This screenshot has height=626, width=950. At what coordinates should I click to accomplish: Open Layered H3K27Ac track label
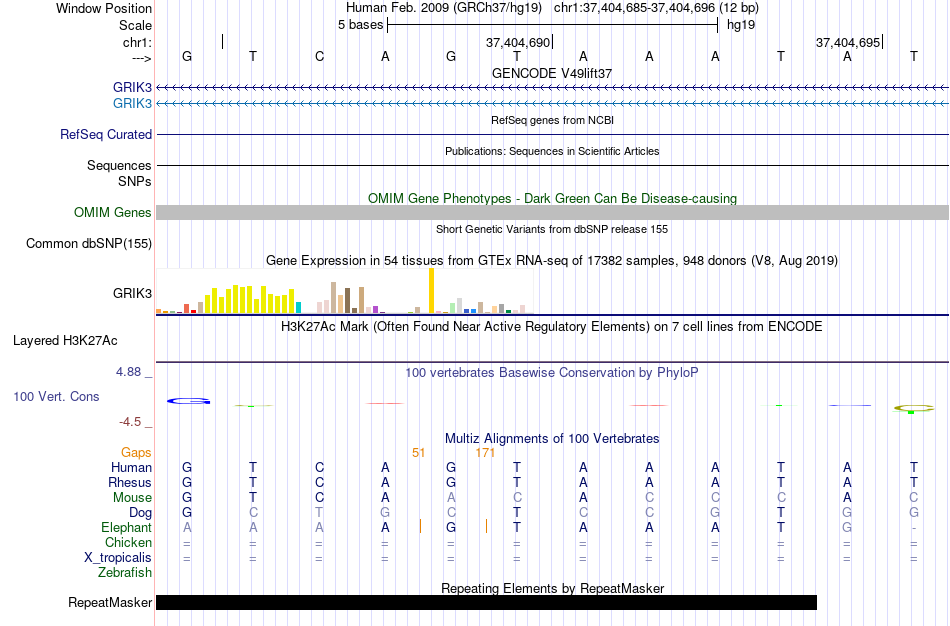[65, 341]
